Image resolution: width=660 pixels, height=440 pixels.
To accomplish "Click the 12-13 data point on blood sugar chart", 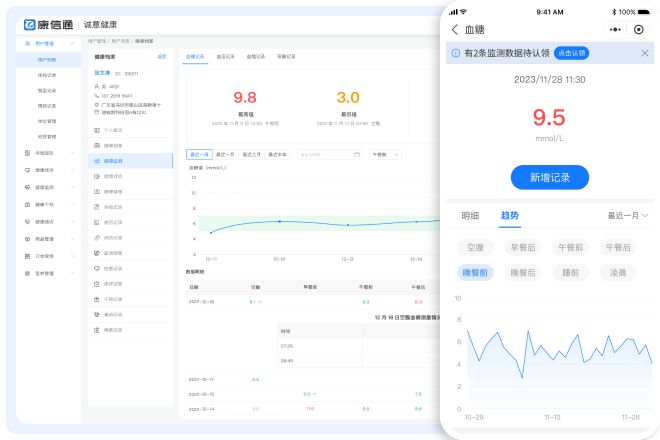I will (348, 225).
